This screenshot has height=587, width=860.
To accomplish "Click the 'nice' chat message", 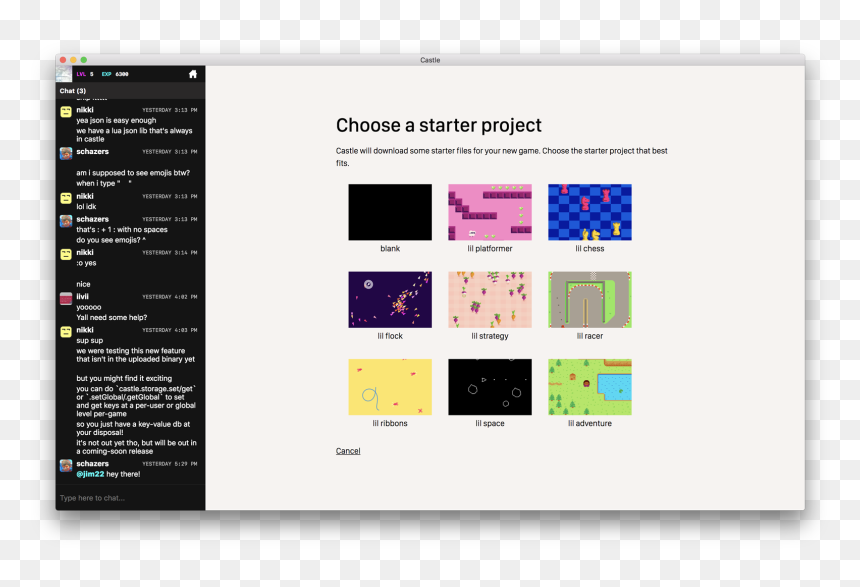I will [83, 284].
